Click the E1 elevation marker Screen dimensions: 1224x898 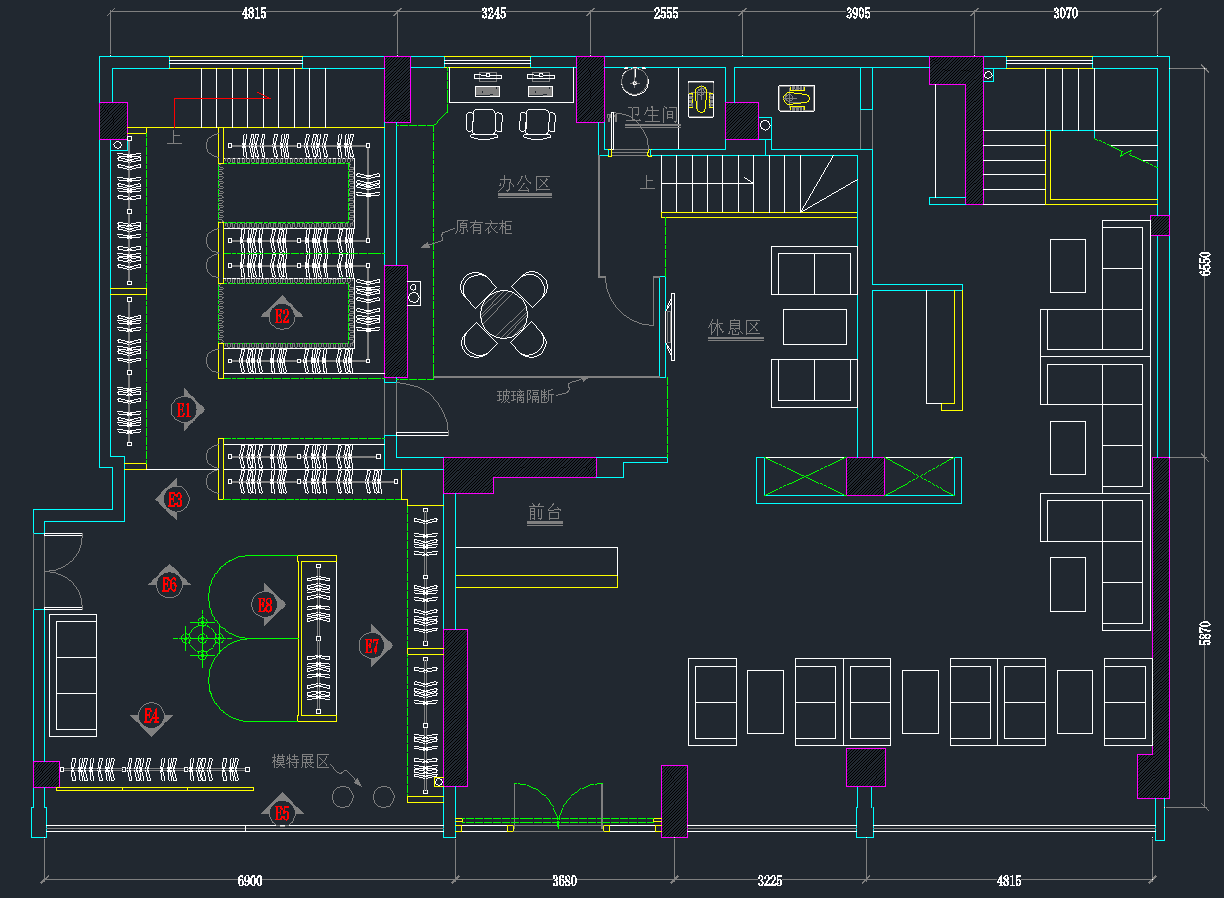[184, 409]
